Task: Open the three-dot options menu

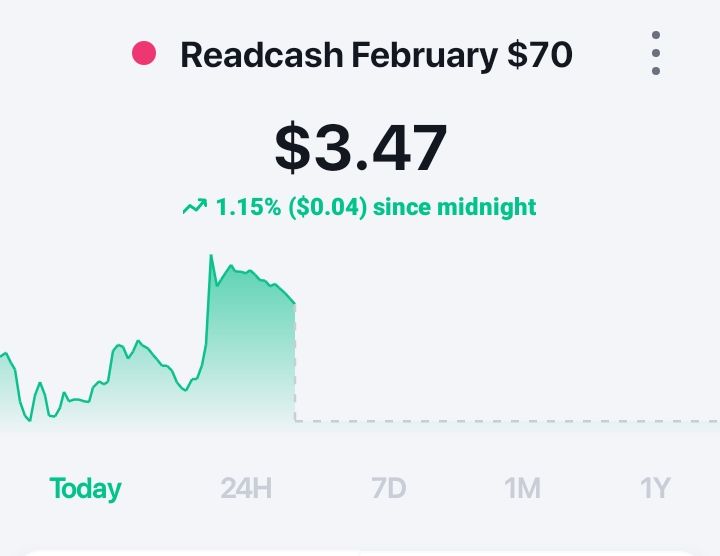Action: pos(656,53)
